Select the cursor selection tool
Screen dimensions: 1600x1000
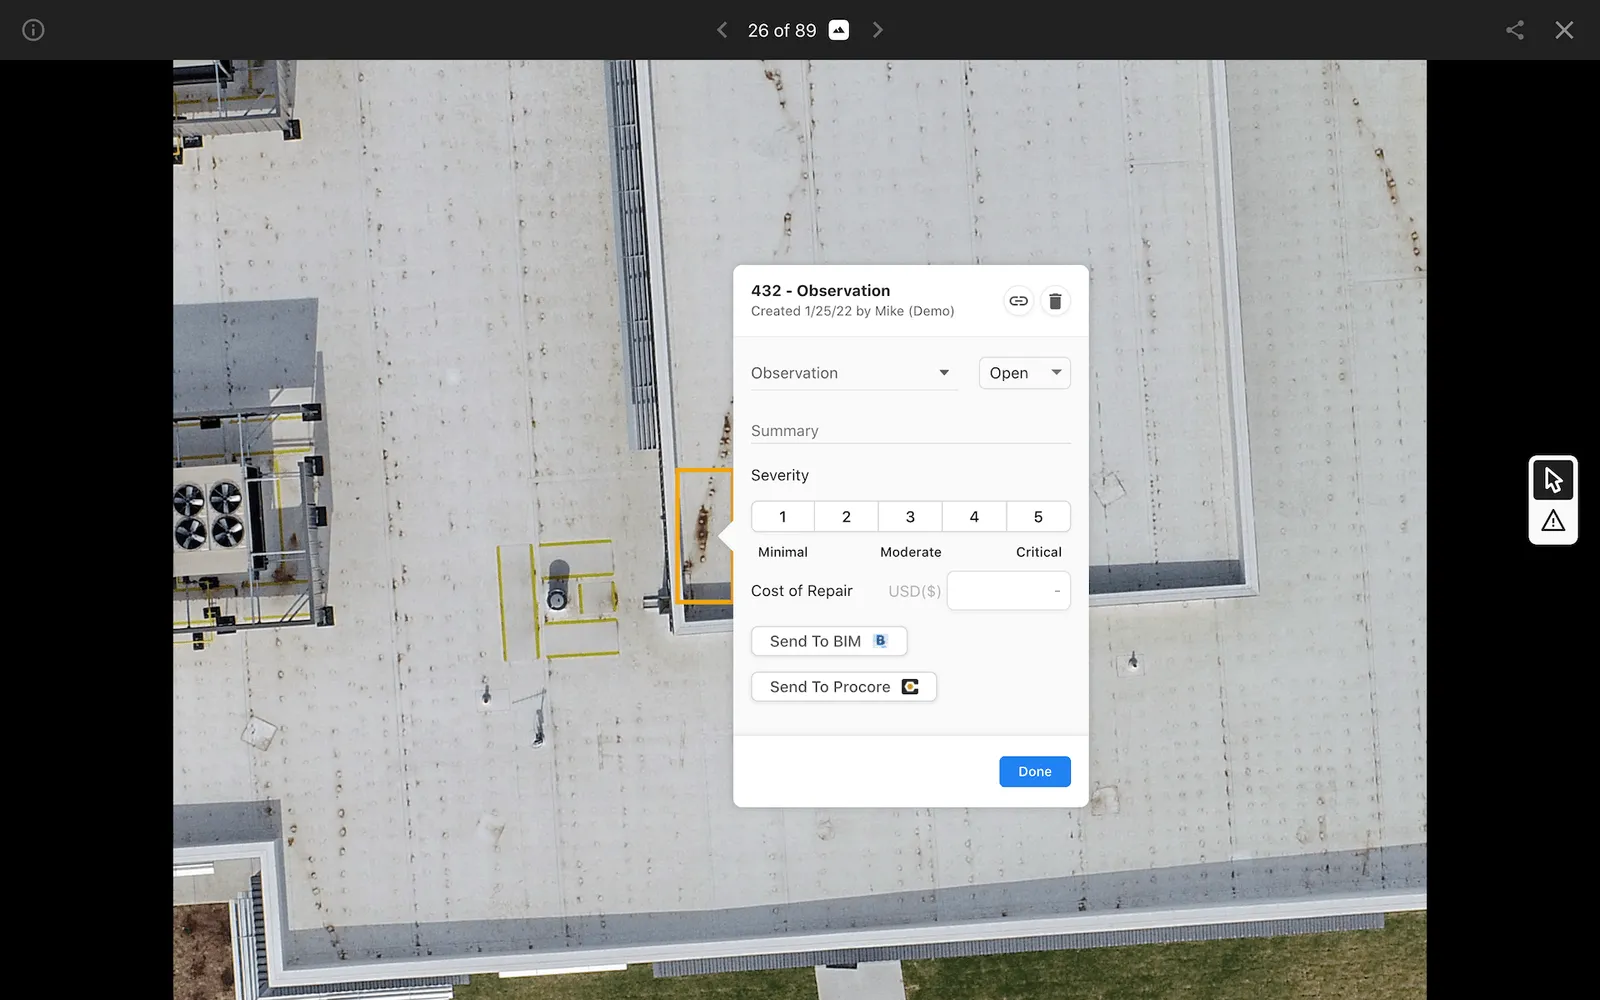point(1553,479)
